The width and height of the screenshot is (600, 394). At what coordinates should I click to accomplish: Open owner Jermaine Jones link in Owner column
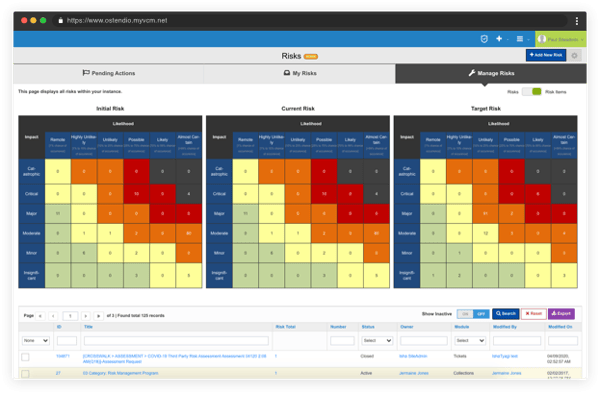click(414, 373)
